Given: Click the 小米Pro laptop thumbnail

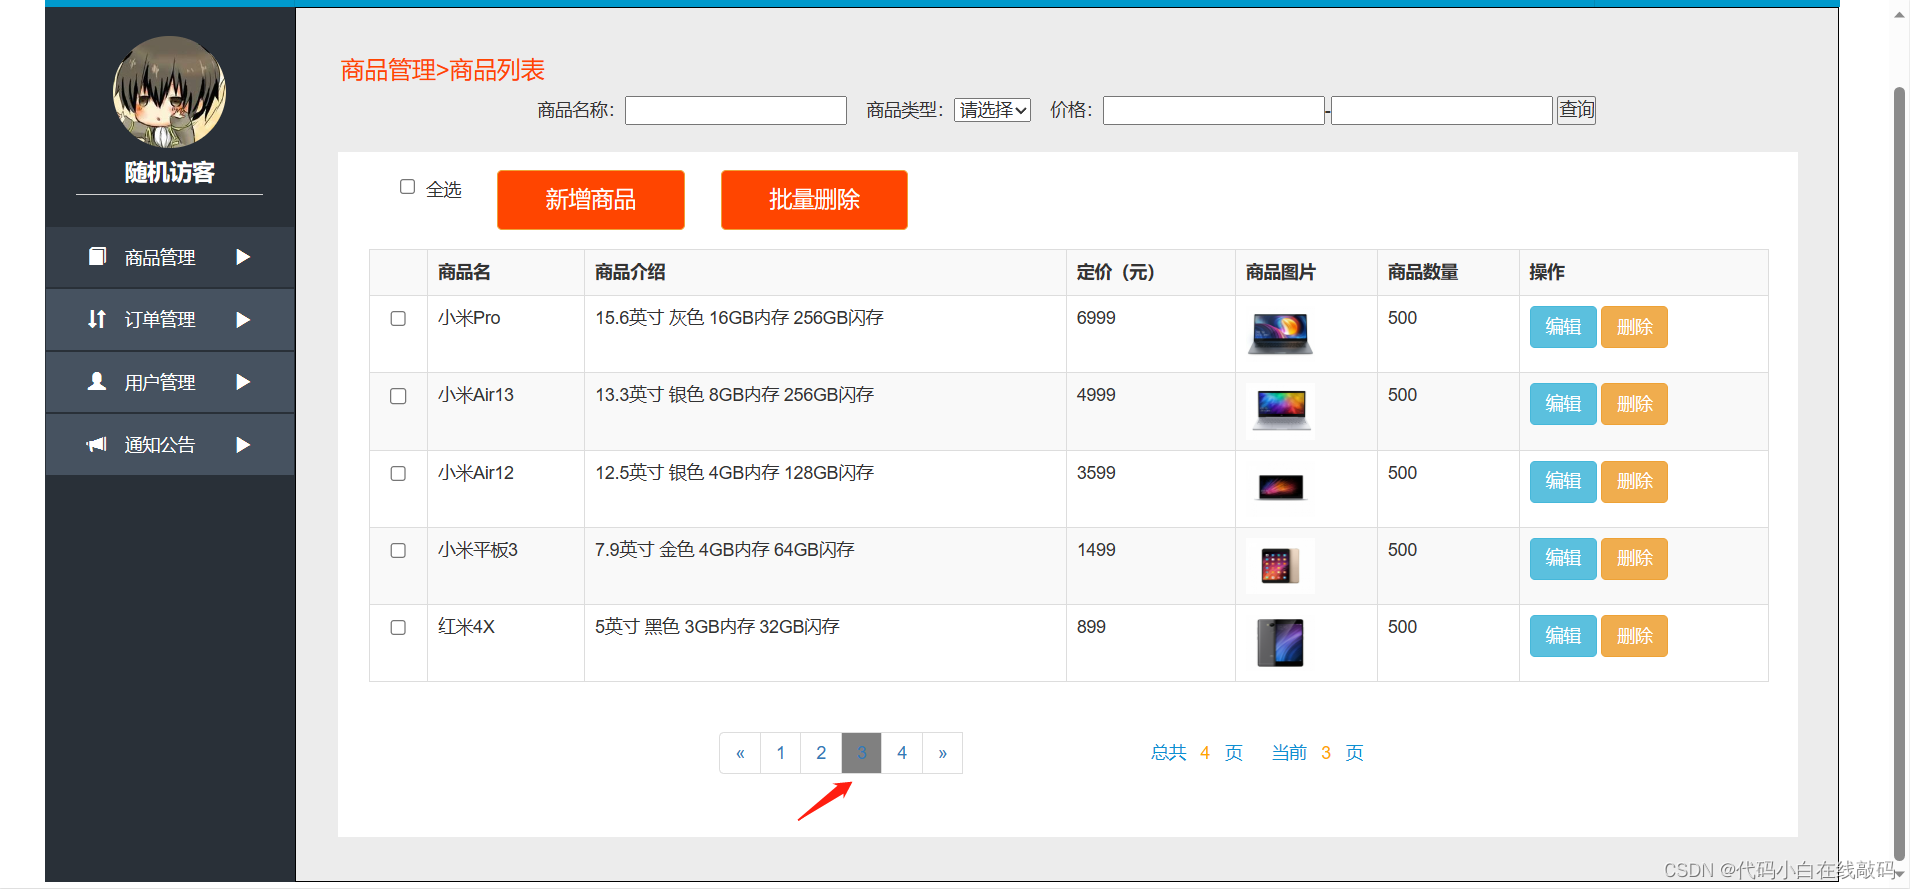Looking at the screenshot, I should (x=1280, y=333).
